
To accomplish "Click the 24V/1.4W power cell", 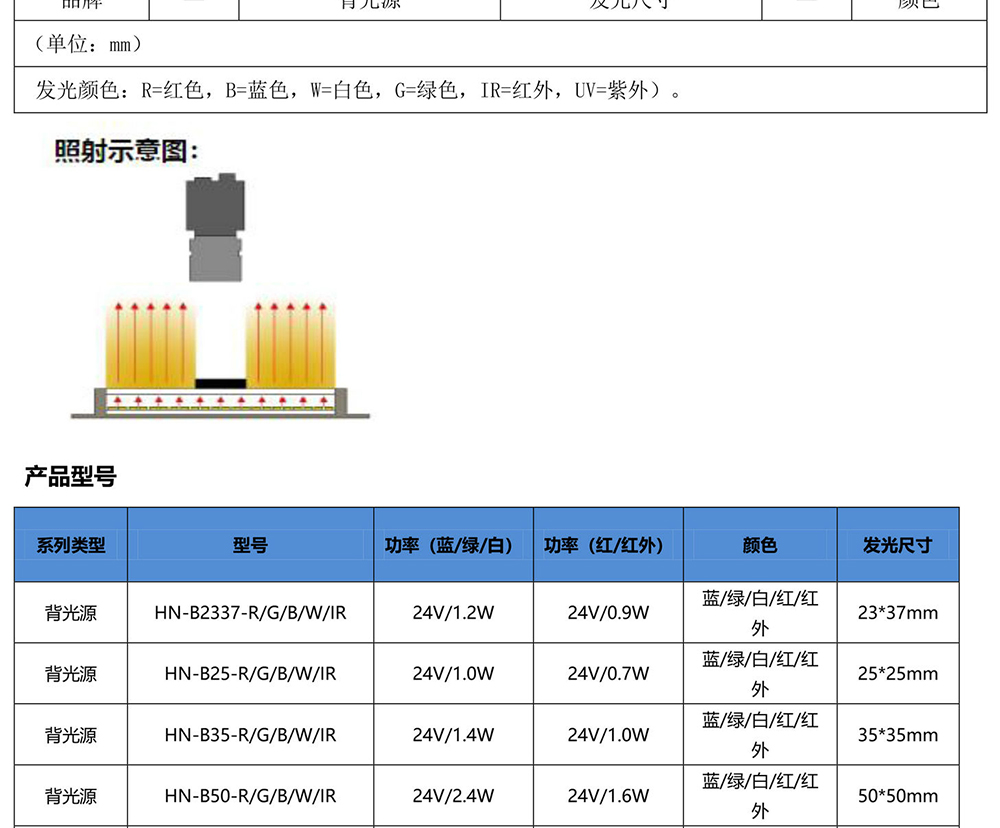I will click(453, 735).
